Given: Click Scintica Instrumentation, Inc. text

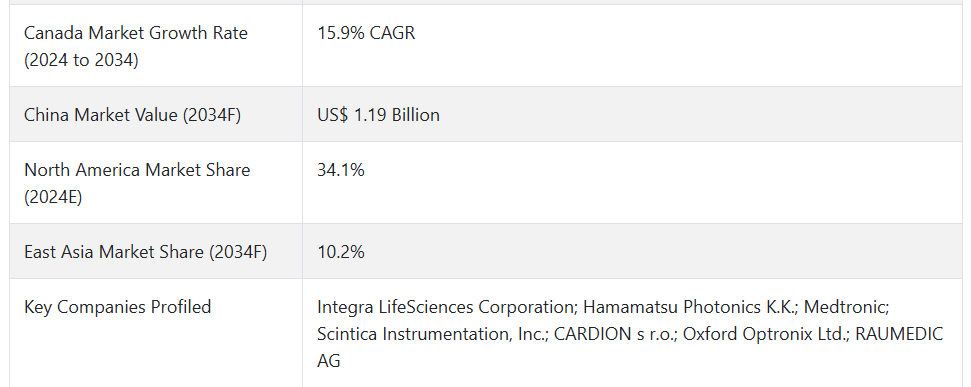Looking at the screenshot, I should tap(432, 334).
